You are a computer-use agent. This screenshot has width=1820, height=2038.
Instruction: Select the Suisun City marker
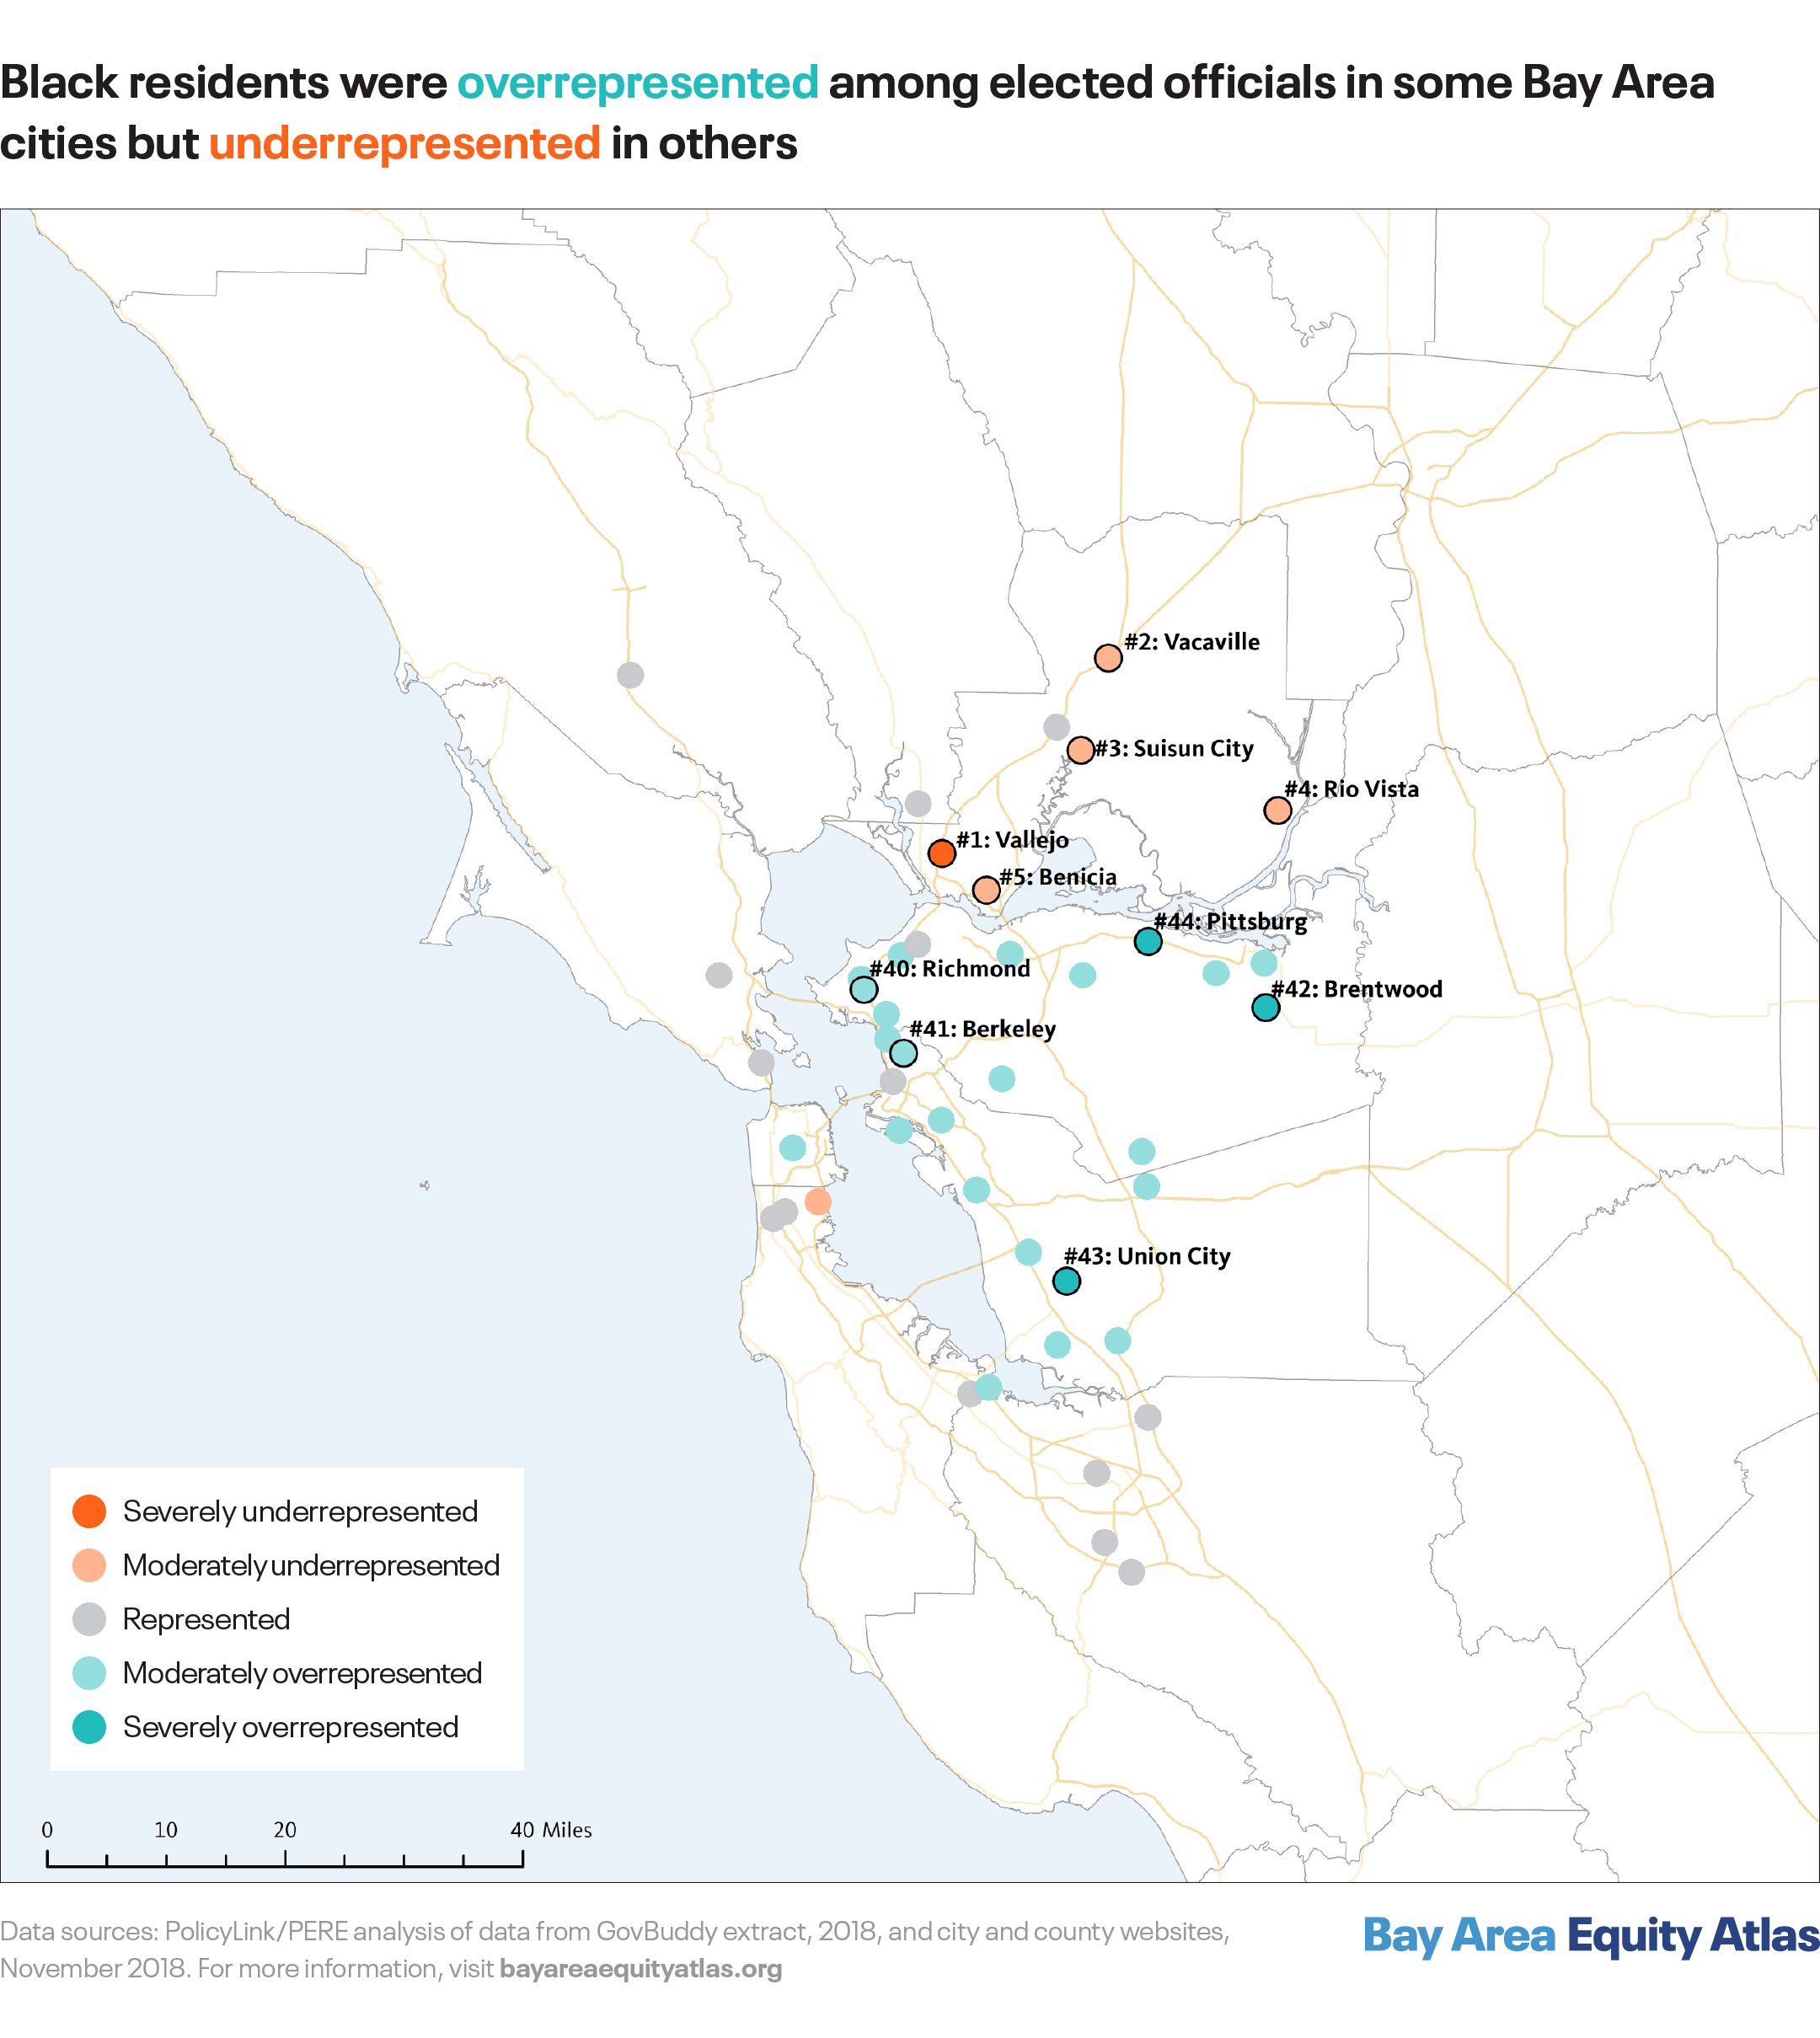pos(1080,750)
